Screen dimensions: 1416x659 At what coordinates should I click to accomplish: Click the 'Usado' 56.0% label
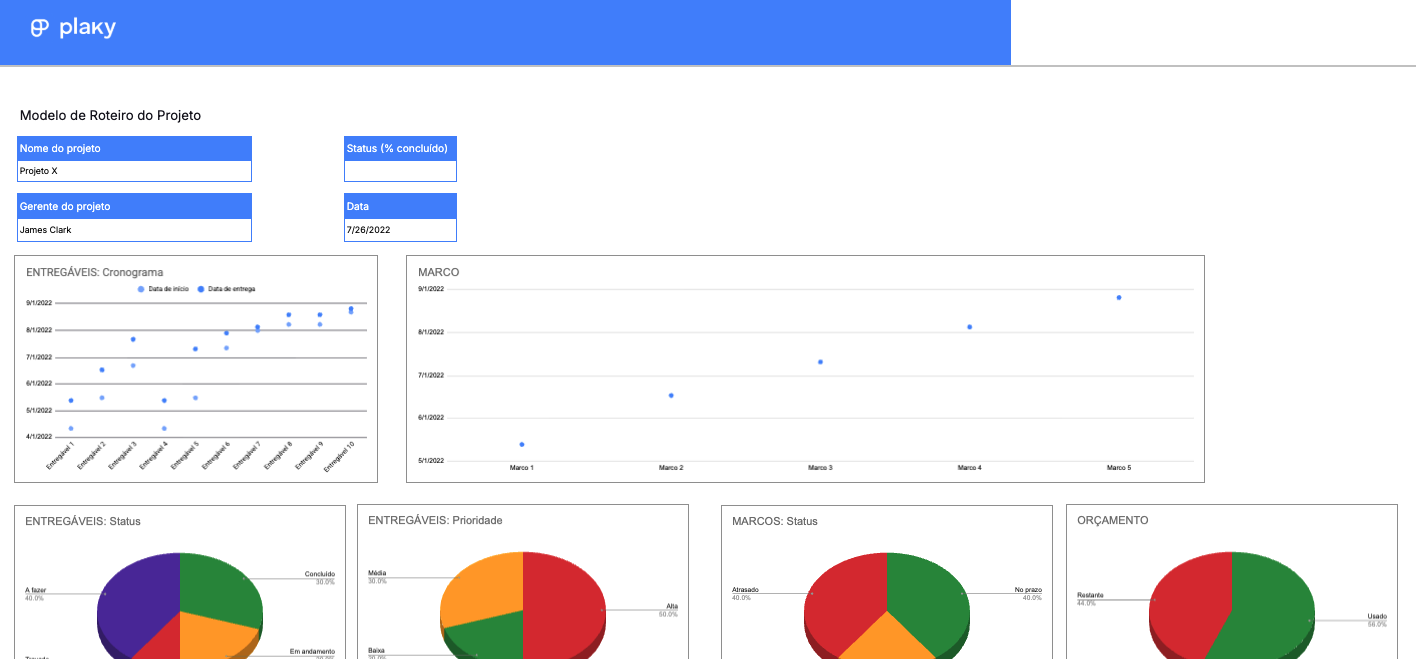pos(1377,619)
